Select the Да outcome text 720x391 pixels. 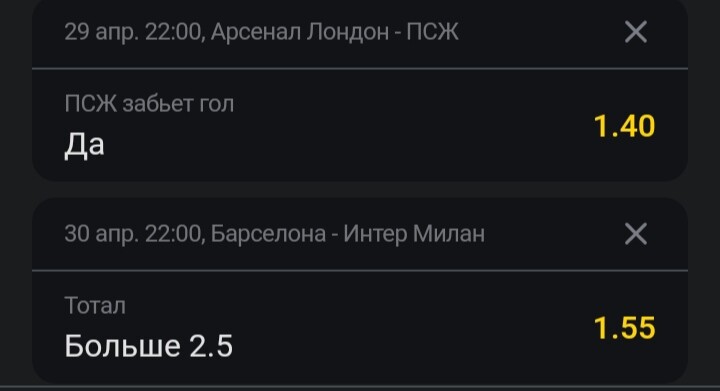(84, 145)
